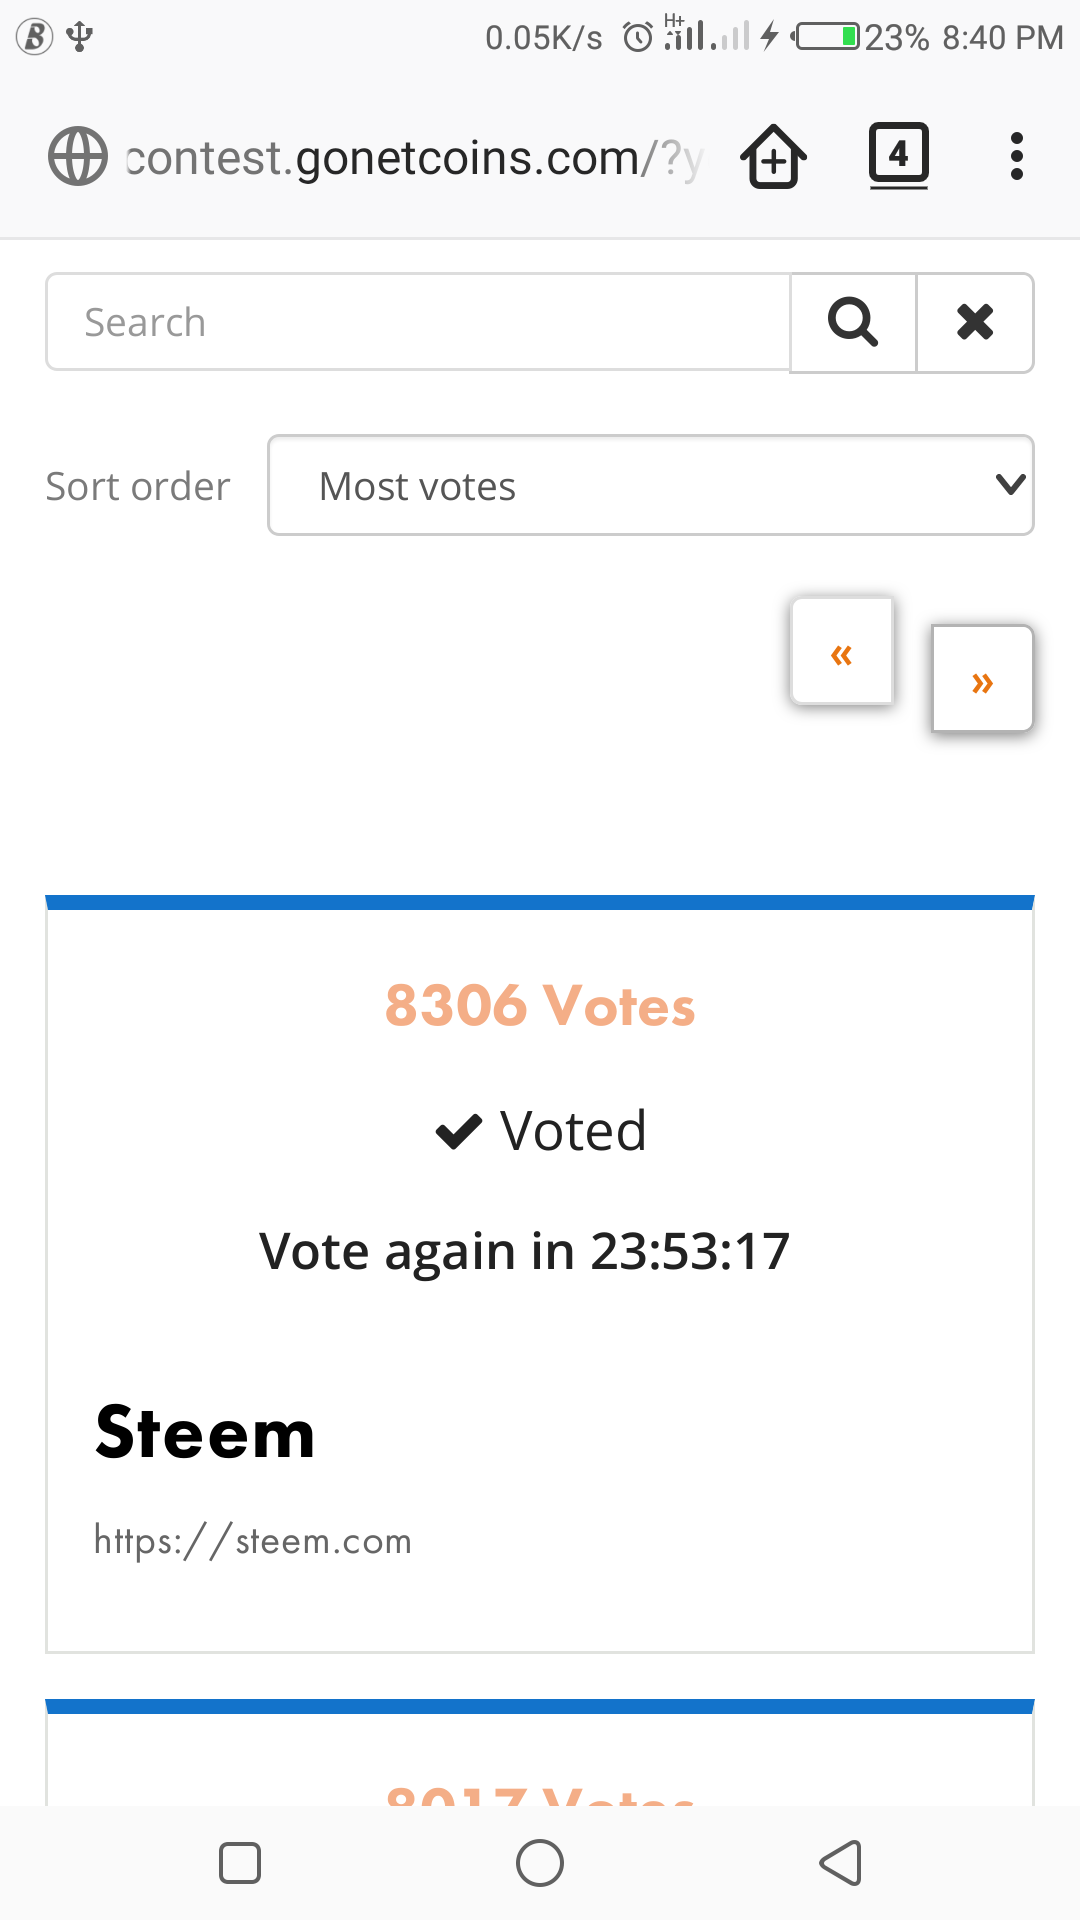Tap the battery status indicator
The height and width of the screenshot is (1920, 1080).
[826, 38]
